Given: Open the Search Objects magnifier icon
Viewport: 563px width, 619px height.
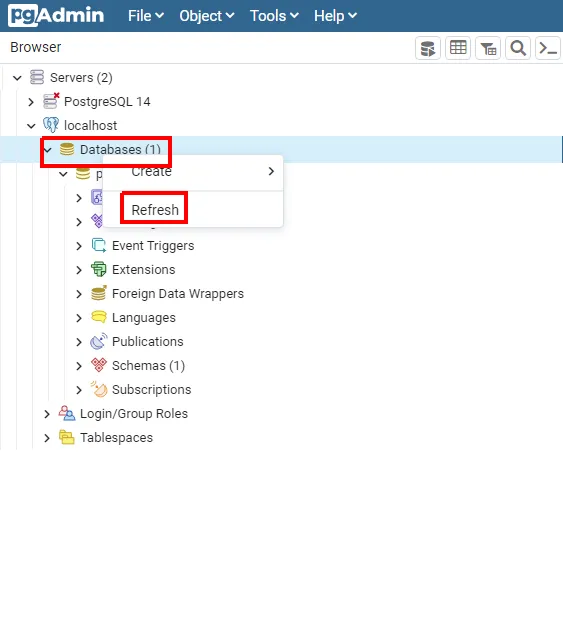Looking at the screenshot, I should click(518, 48).
